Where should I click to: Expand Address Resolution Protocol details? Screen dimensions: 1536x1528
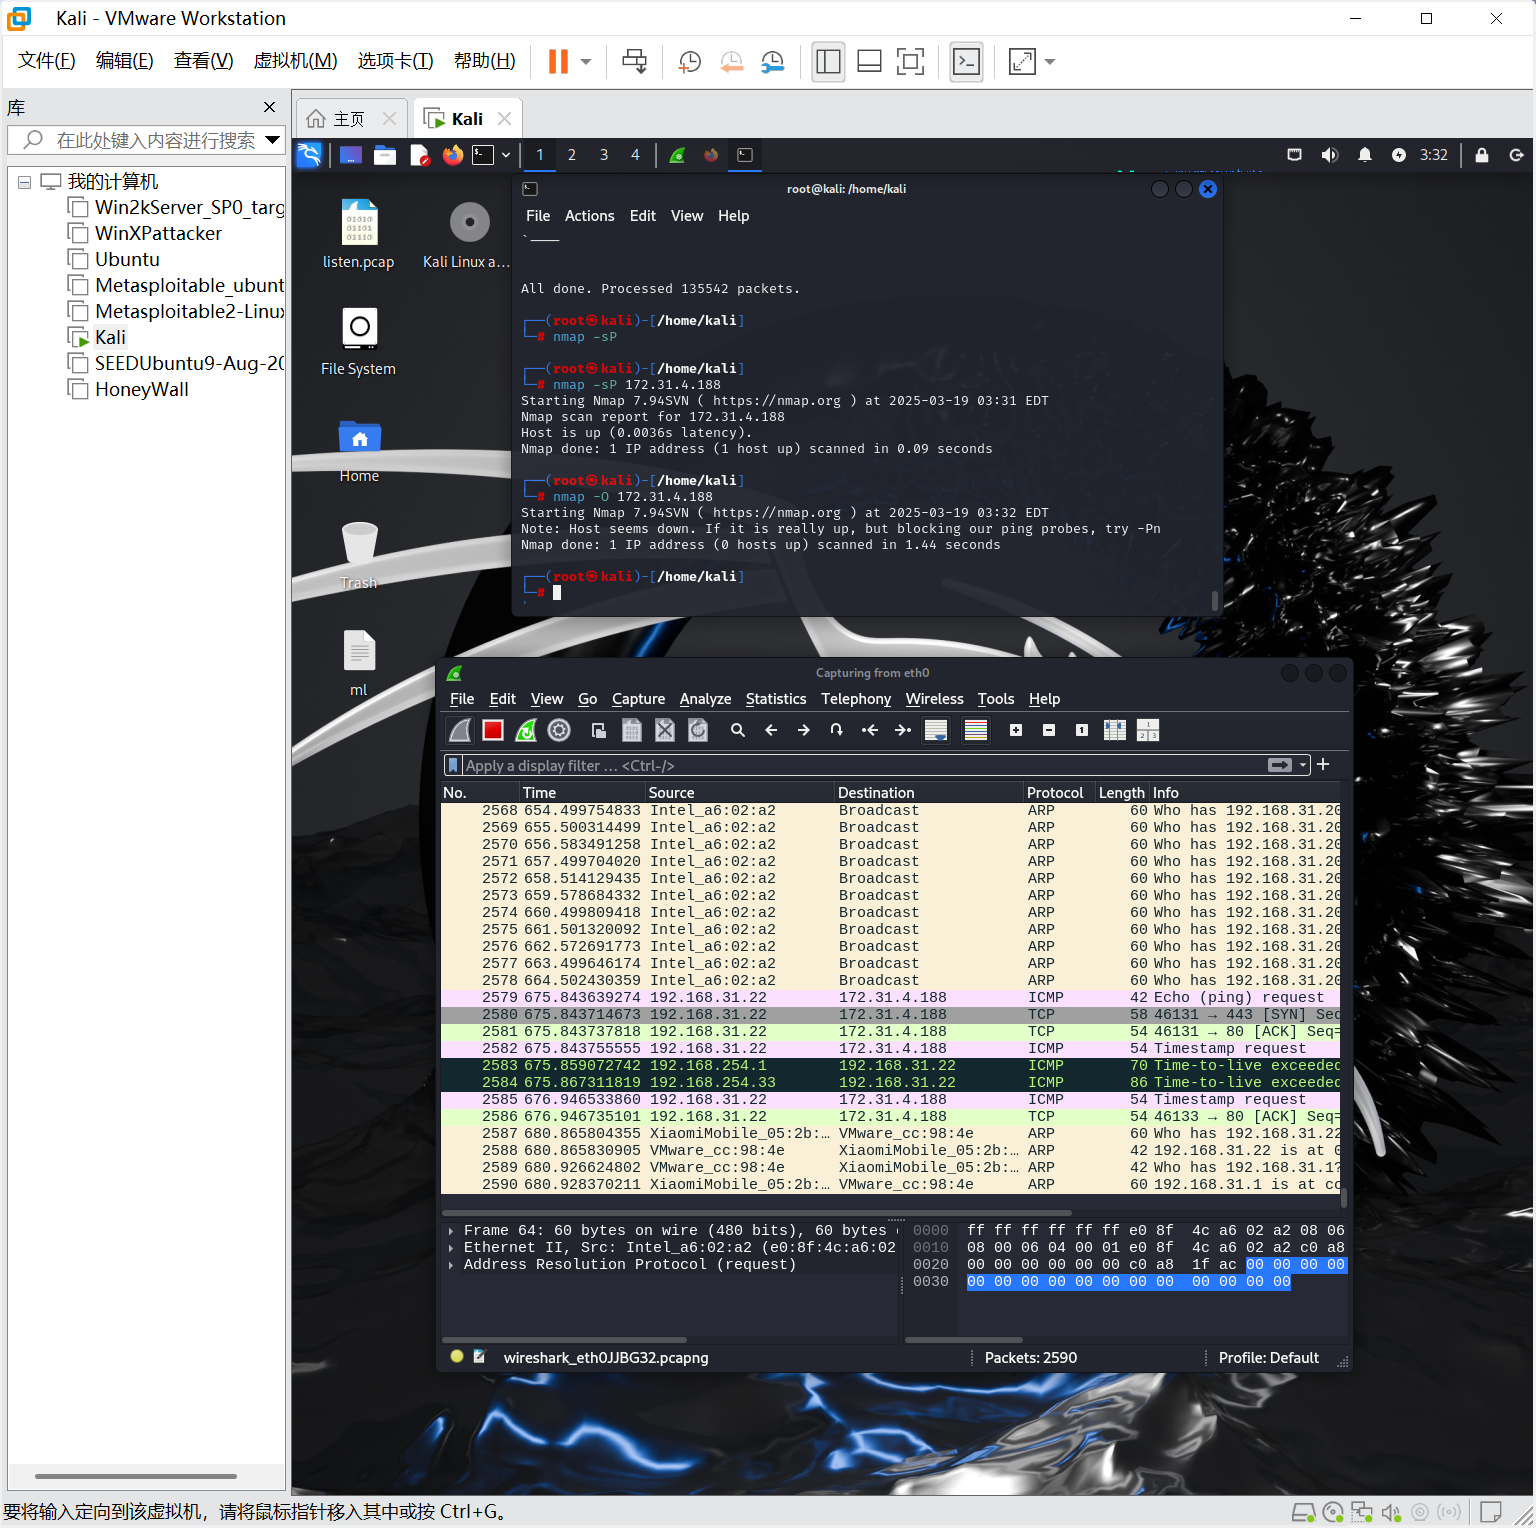(451, 1265)
